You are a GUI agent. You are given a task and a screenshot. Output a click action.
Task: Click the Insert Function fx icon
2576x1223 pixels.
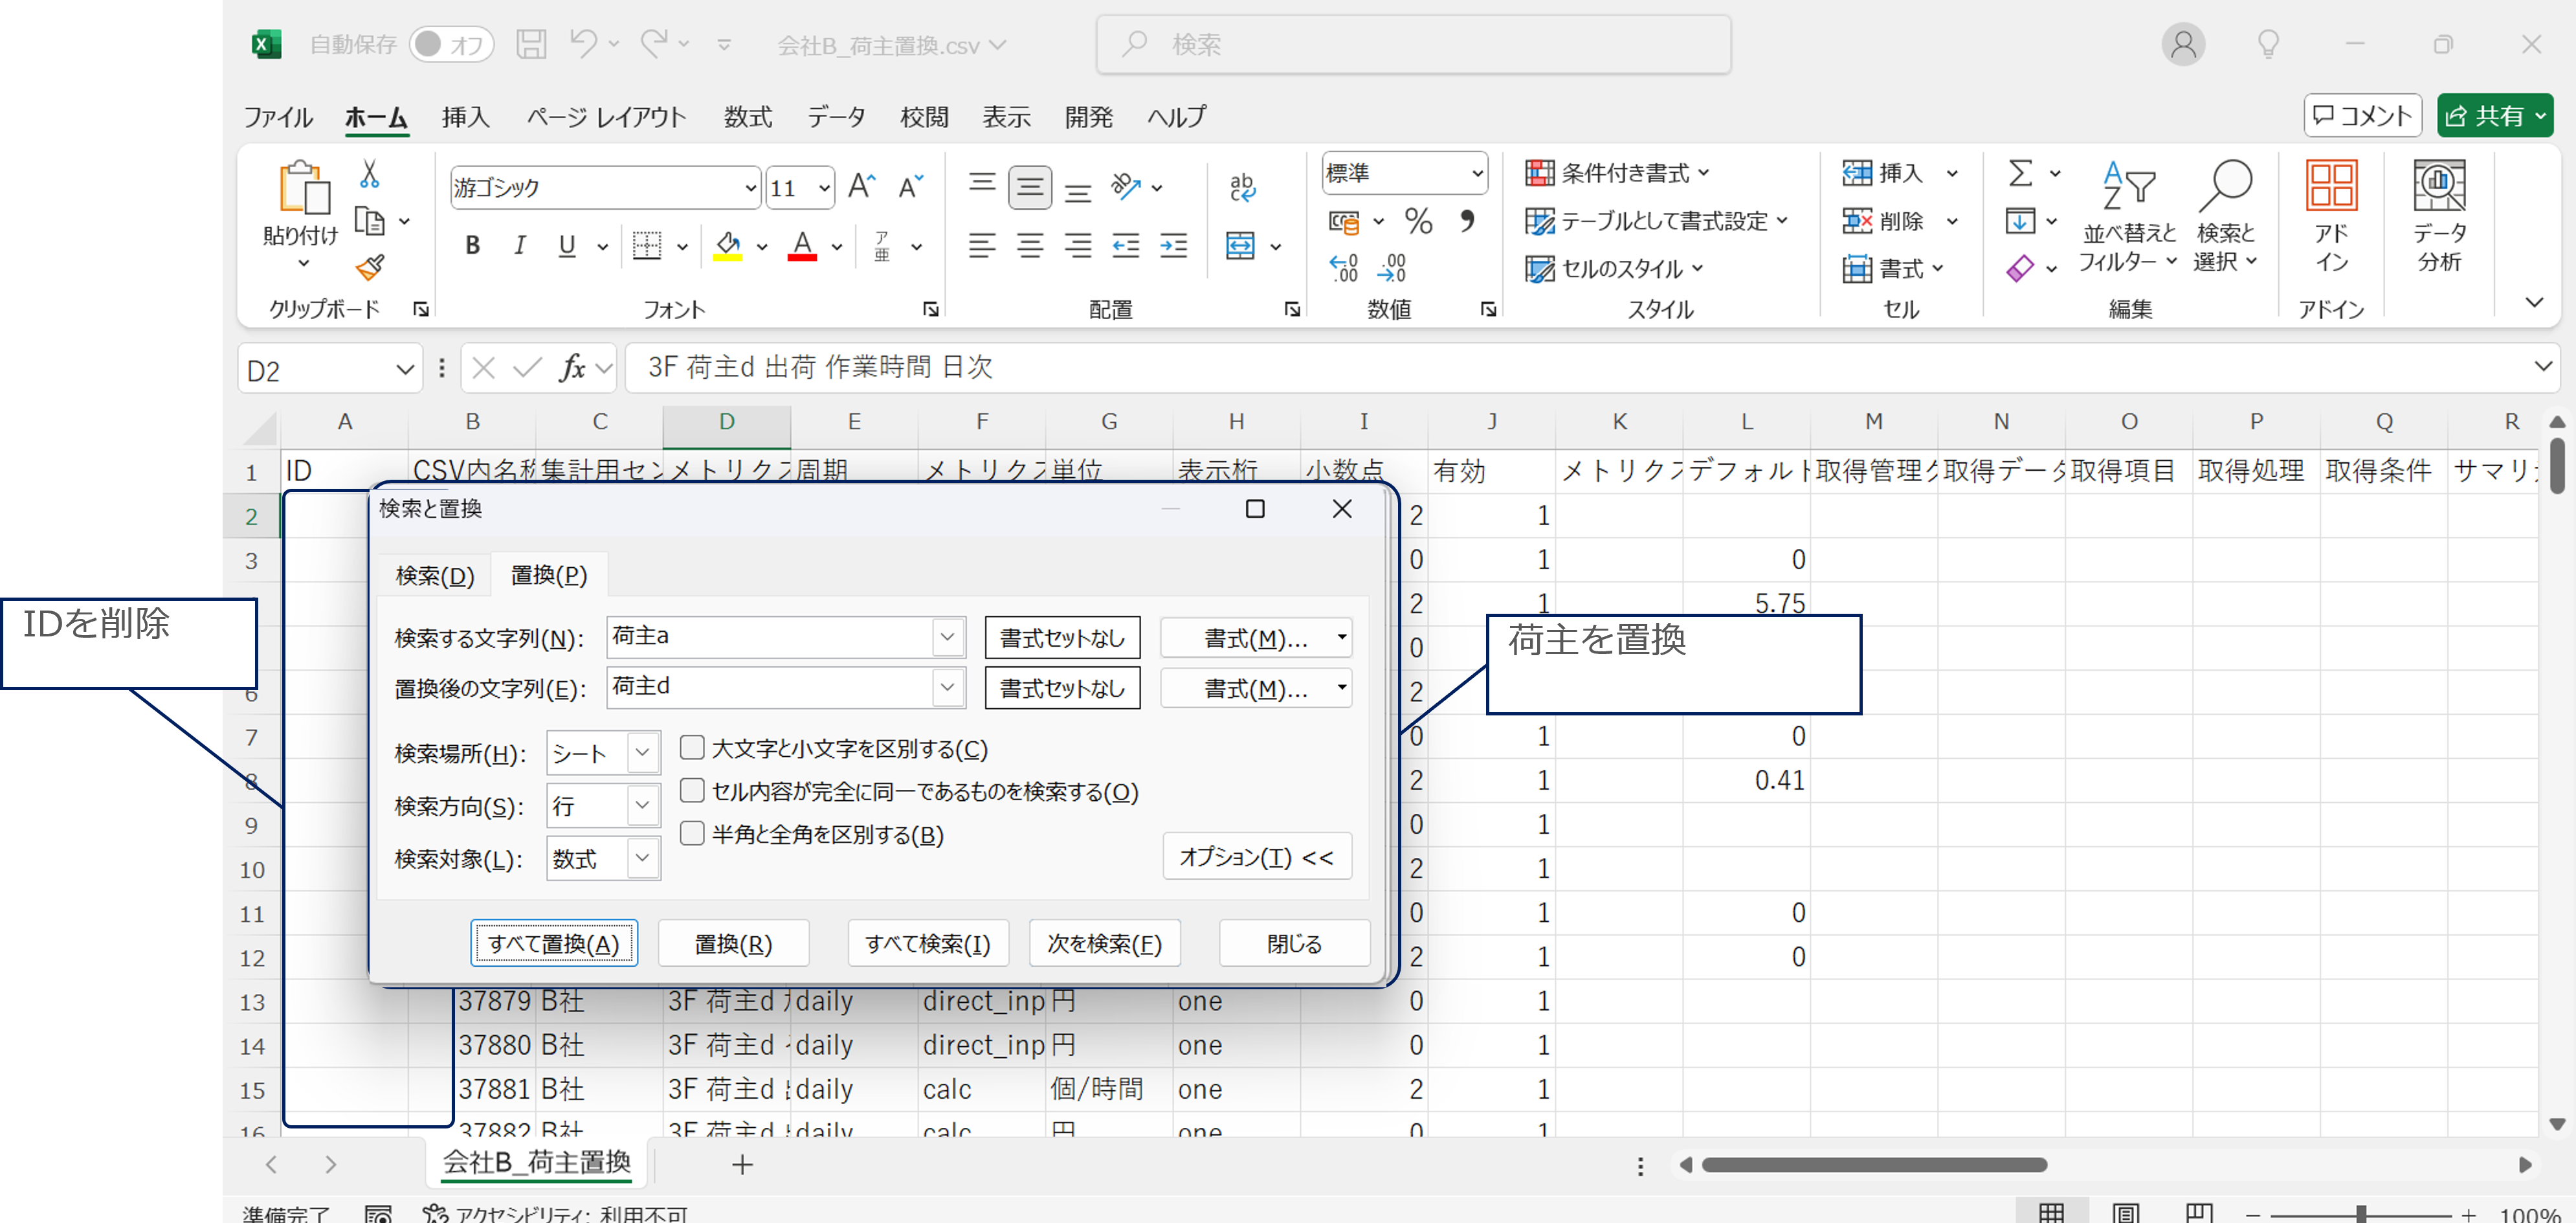(x=573, y=368)
